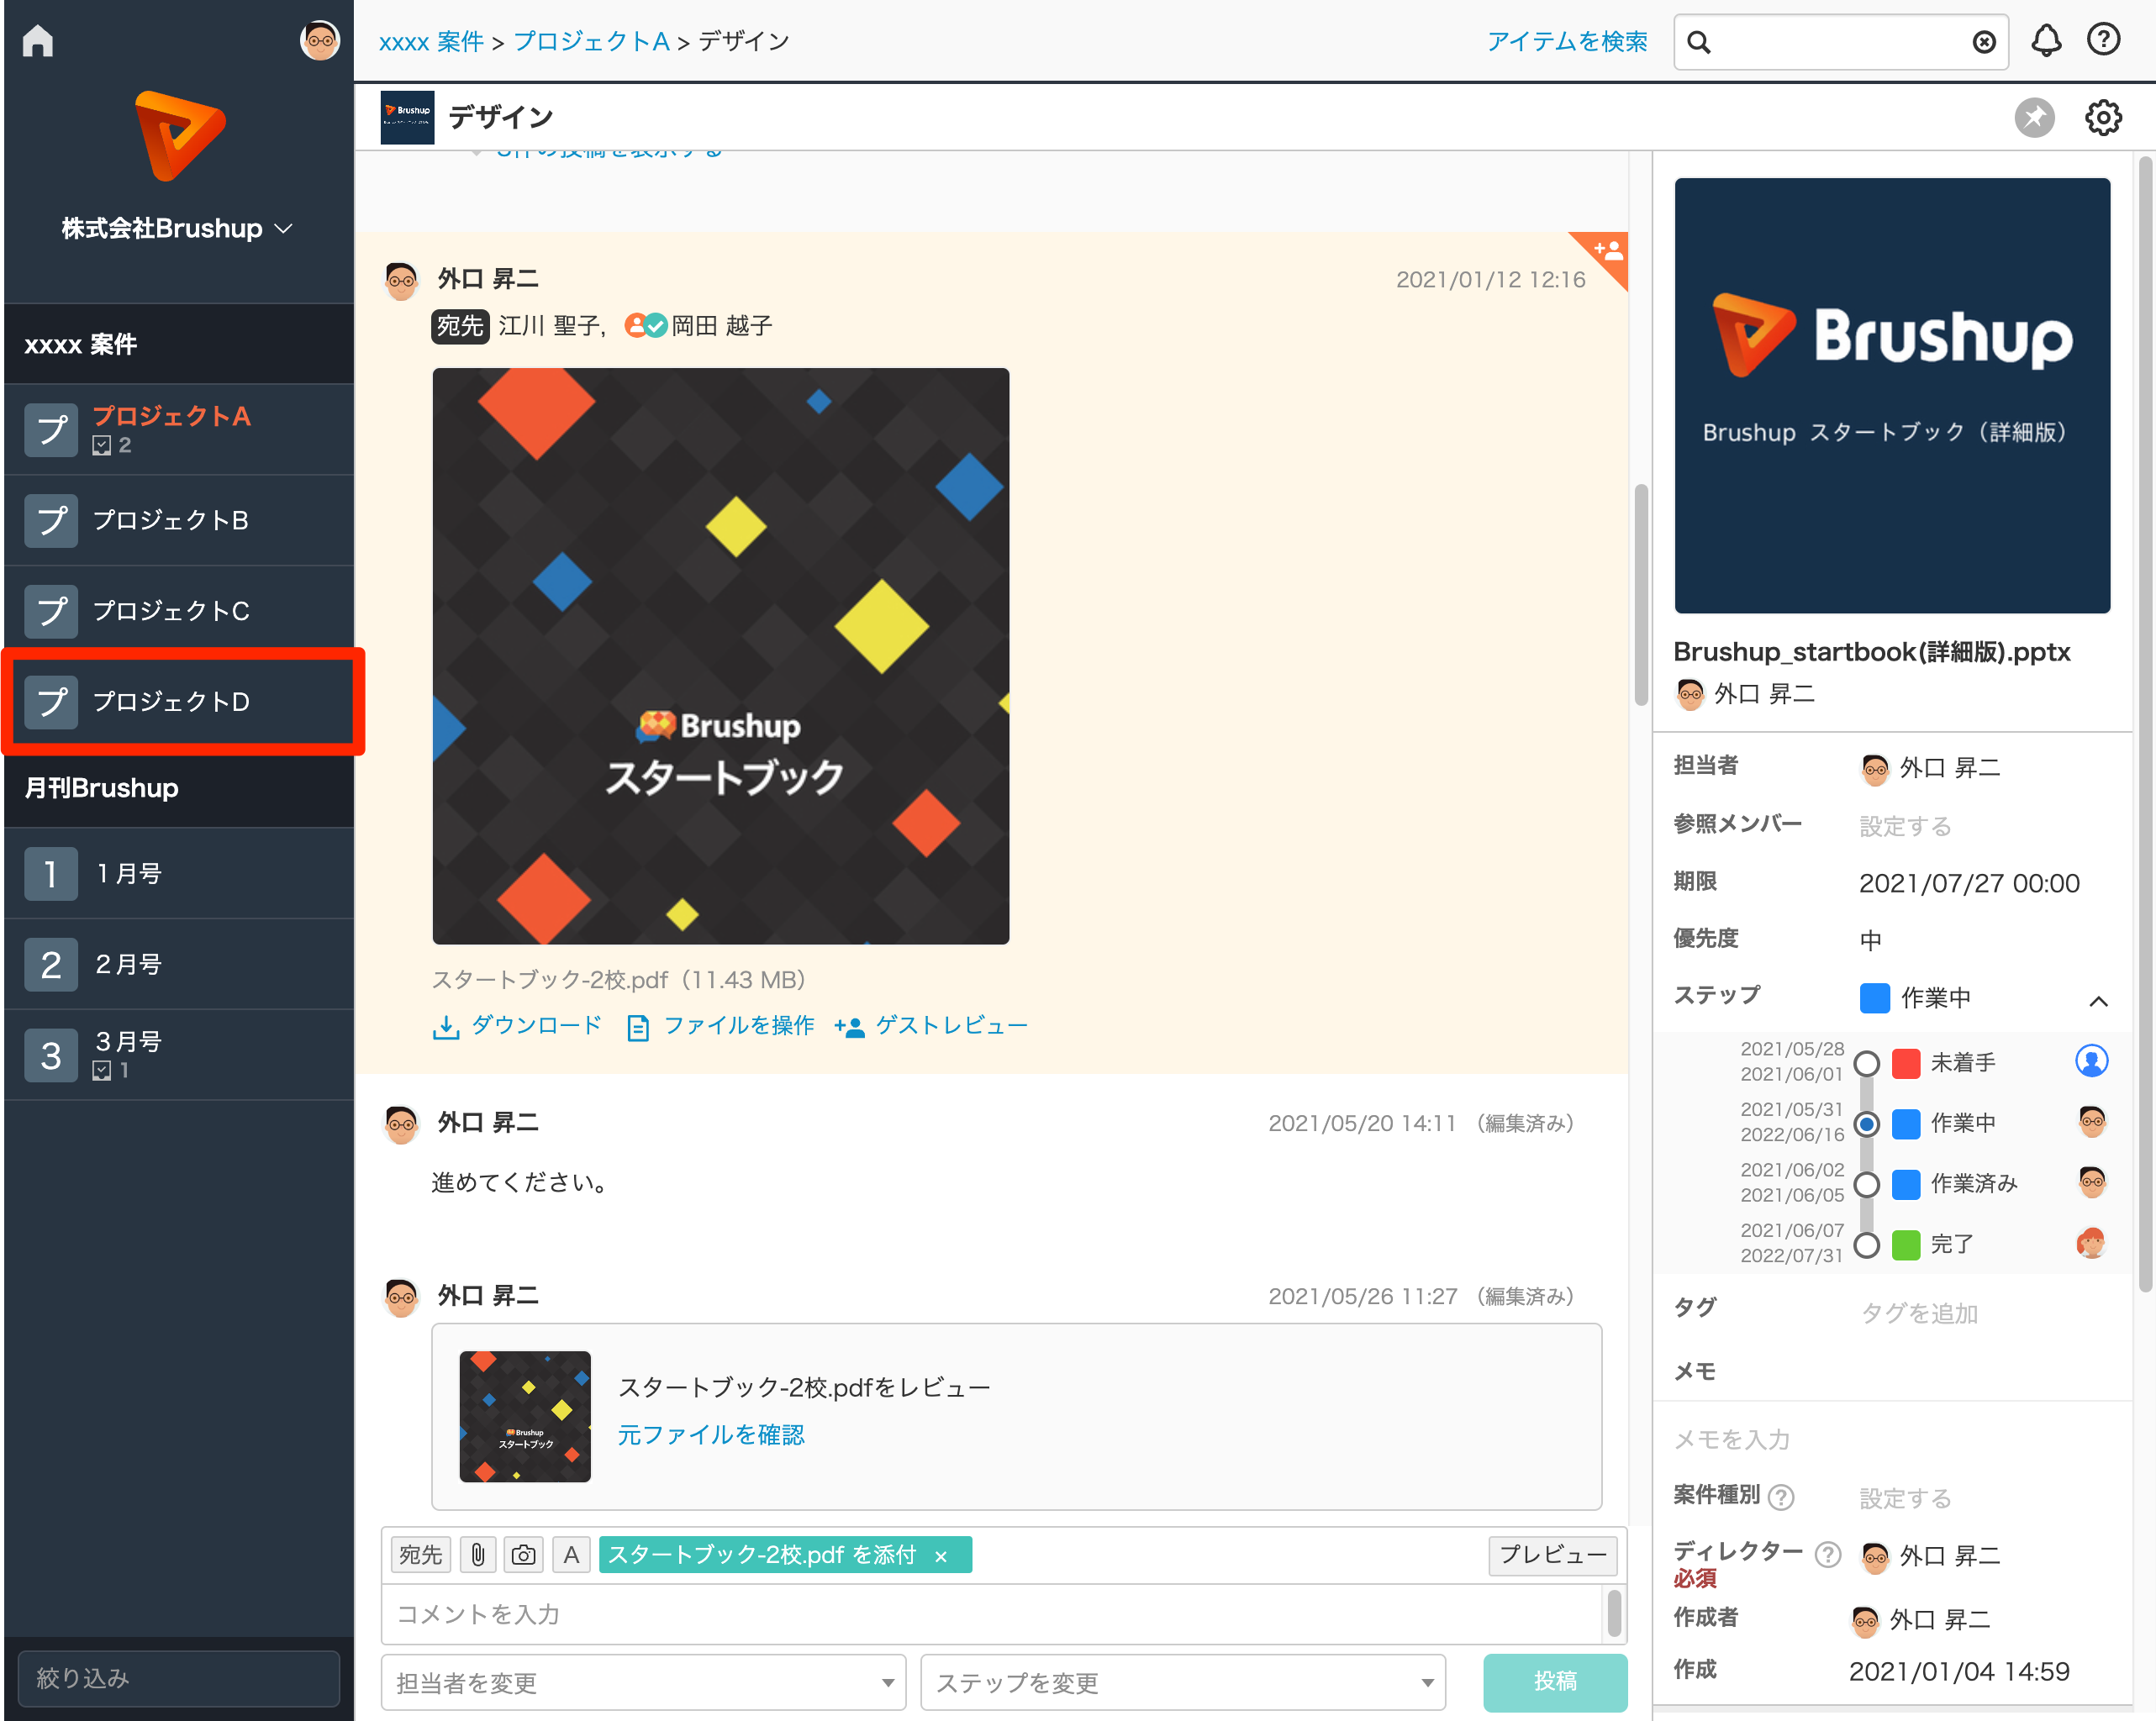This screenshot has height=1721, width=2156.
Task: Click アイテムを検索 link
Action: coord(1566,41)
